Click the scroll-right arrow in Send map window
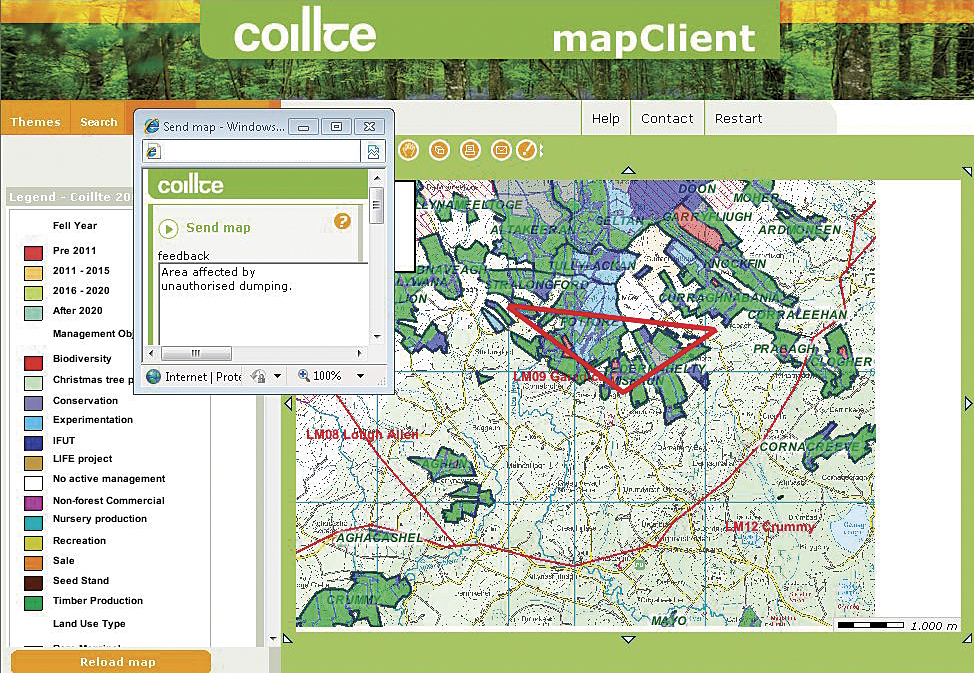Screen dimensions: 974x673 coord(359,353)
